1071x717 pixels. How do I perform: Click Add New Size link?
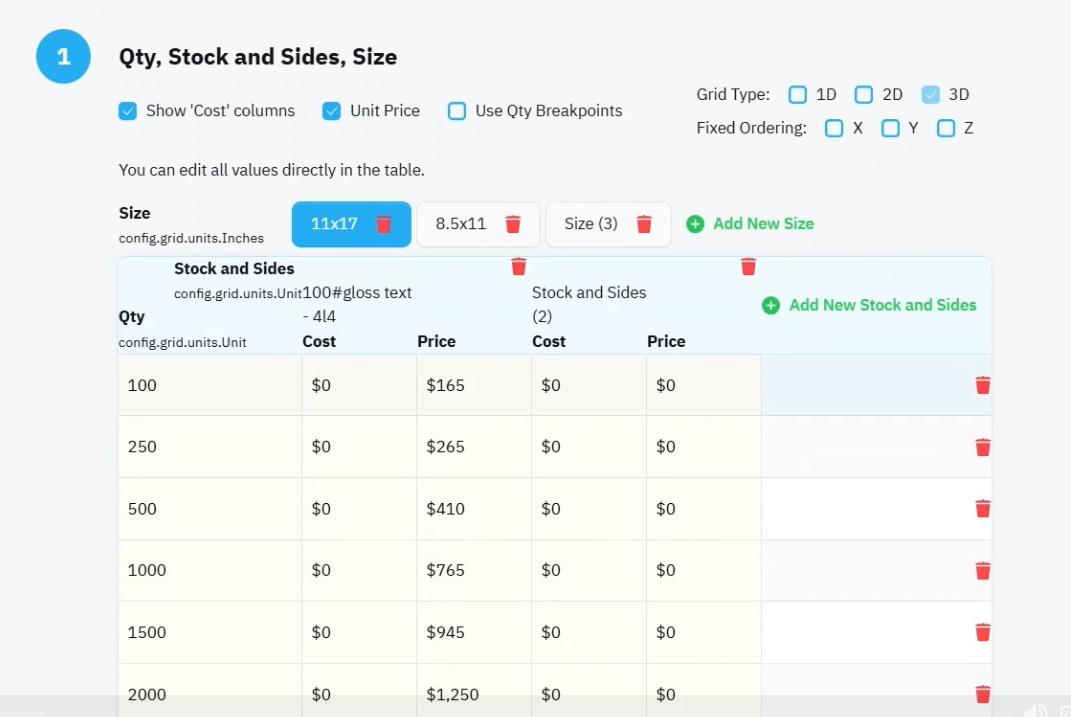pos(763,224)
